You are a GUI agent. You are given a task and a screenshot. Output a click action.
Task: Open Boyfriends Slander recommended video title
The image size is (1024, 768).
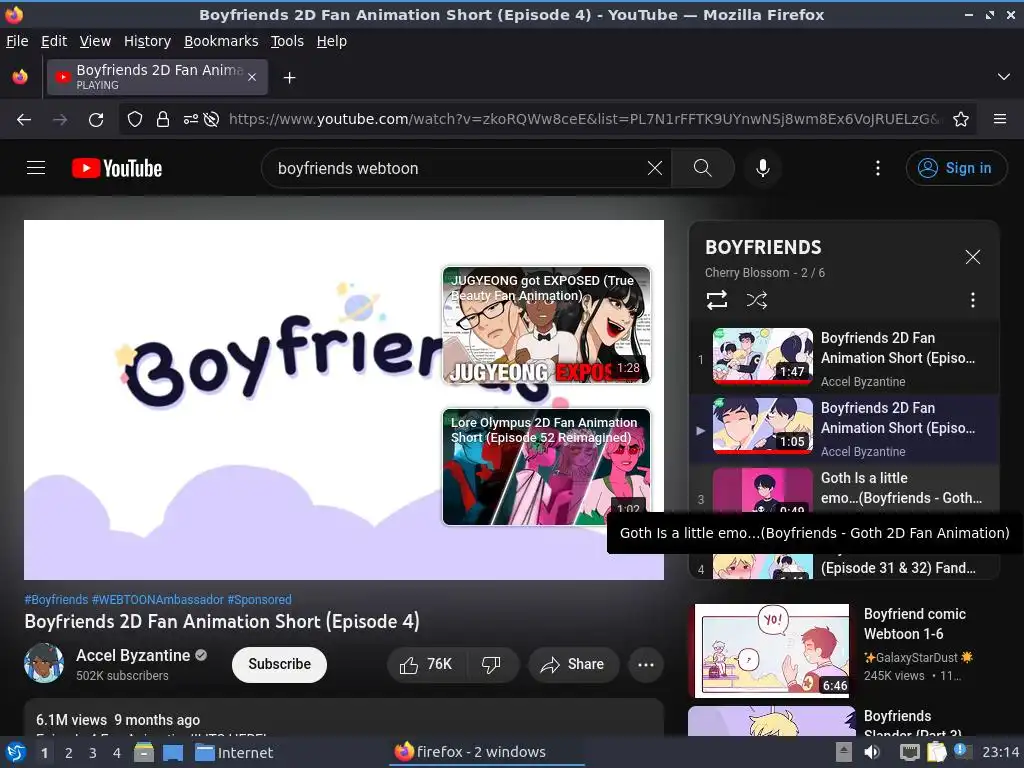912,724
